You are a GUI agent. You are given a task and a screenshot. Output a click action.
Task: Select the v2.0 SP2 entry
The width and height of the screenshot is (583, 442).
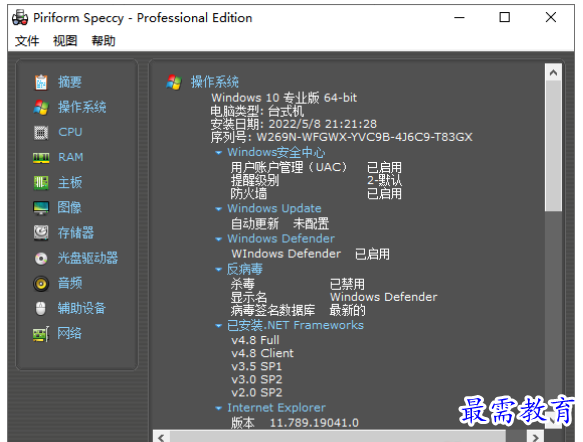tap(257, 393)
